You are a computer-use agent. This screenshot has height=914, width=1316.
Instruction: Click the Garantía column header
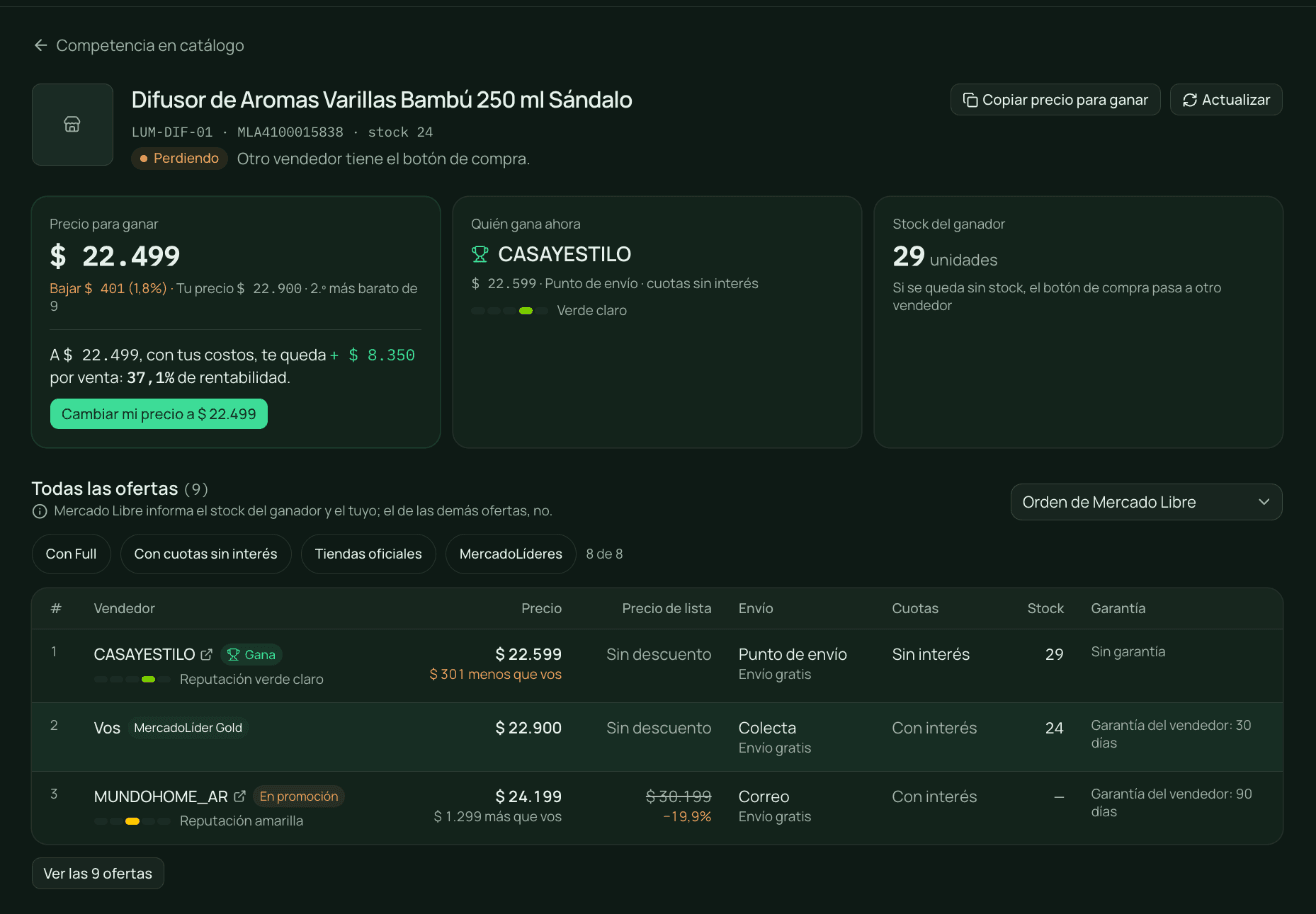coord(1118,608)
